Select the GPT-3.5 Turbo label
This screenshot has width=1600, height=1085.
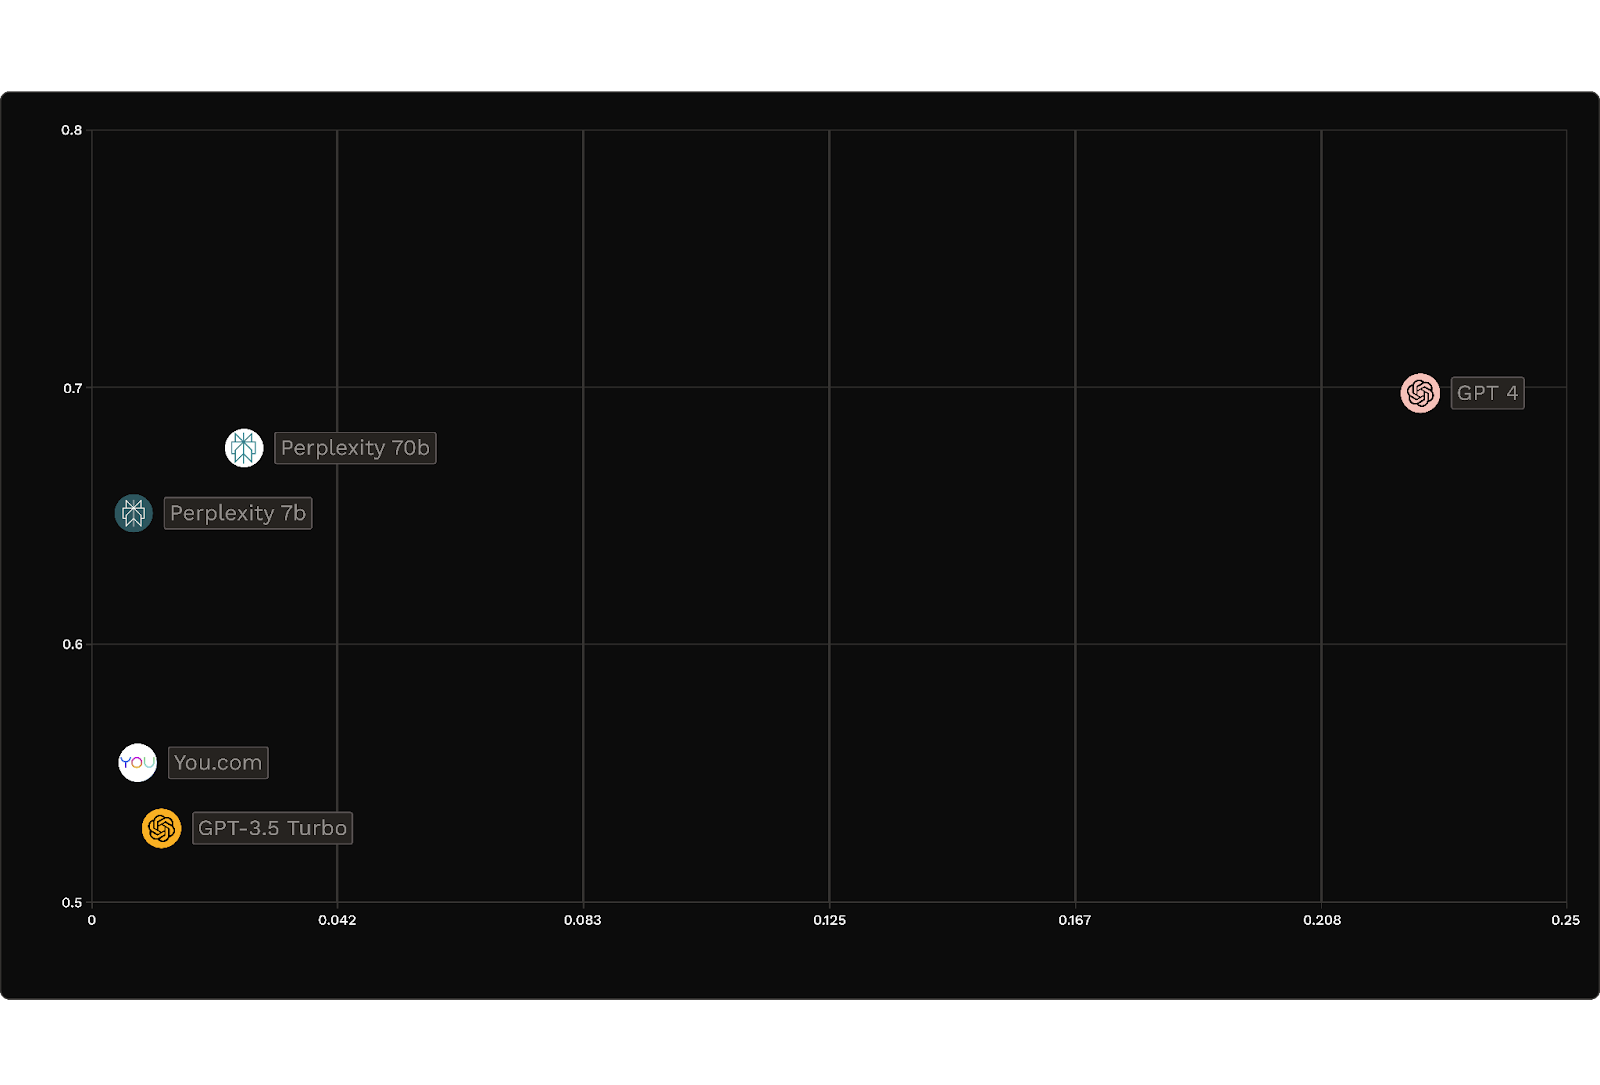pos(272,828)
